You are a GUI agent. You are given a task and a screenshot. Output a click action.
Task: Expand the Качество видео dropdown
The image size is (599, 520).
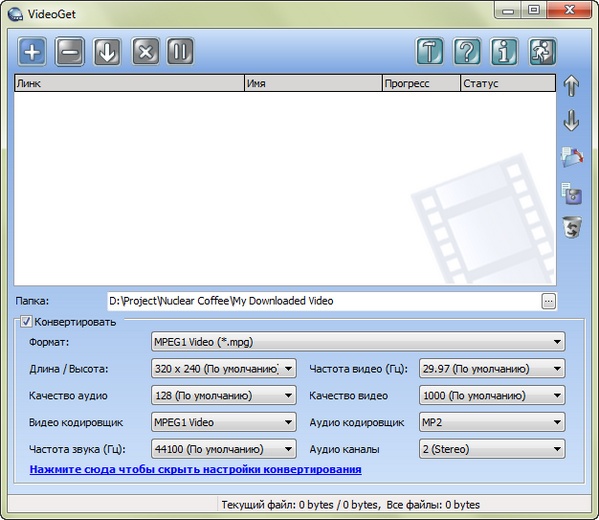492,395
